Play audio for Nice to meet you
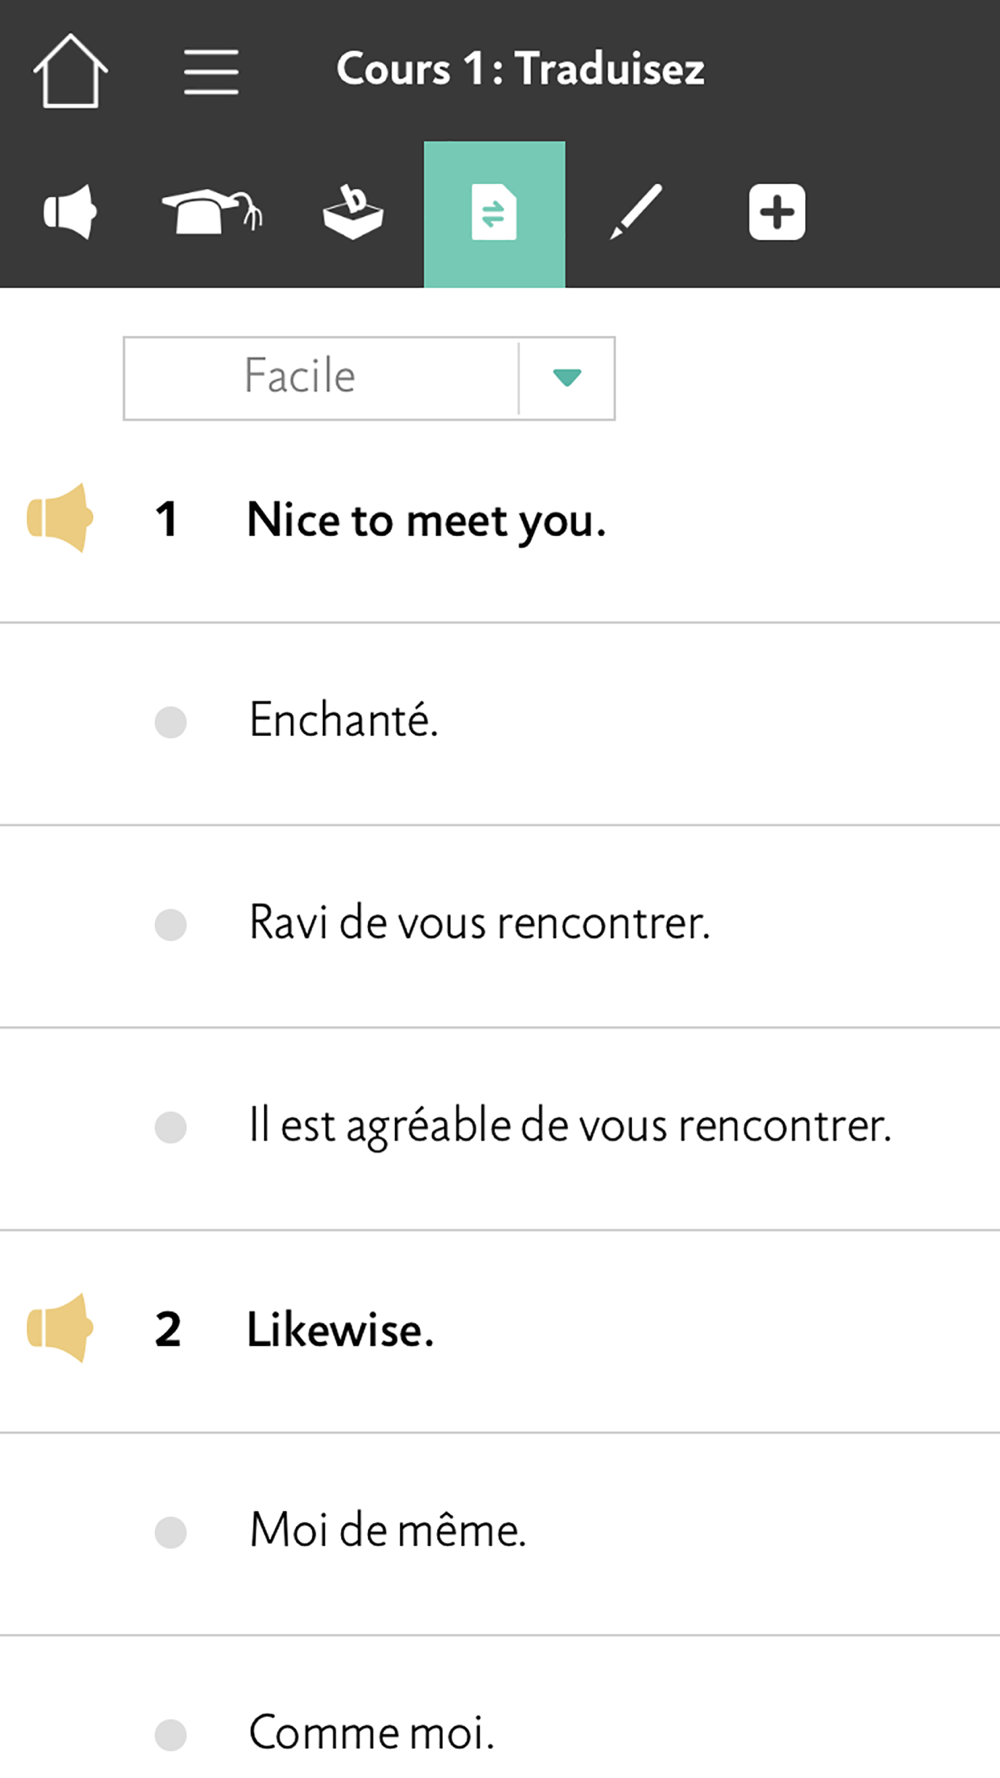This screenshot has width=1000, height=1778. click(60, 518)
